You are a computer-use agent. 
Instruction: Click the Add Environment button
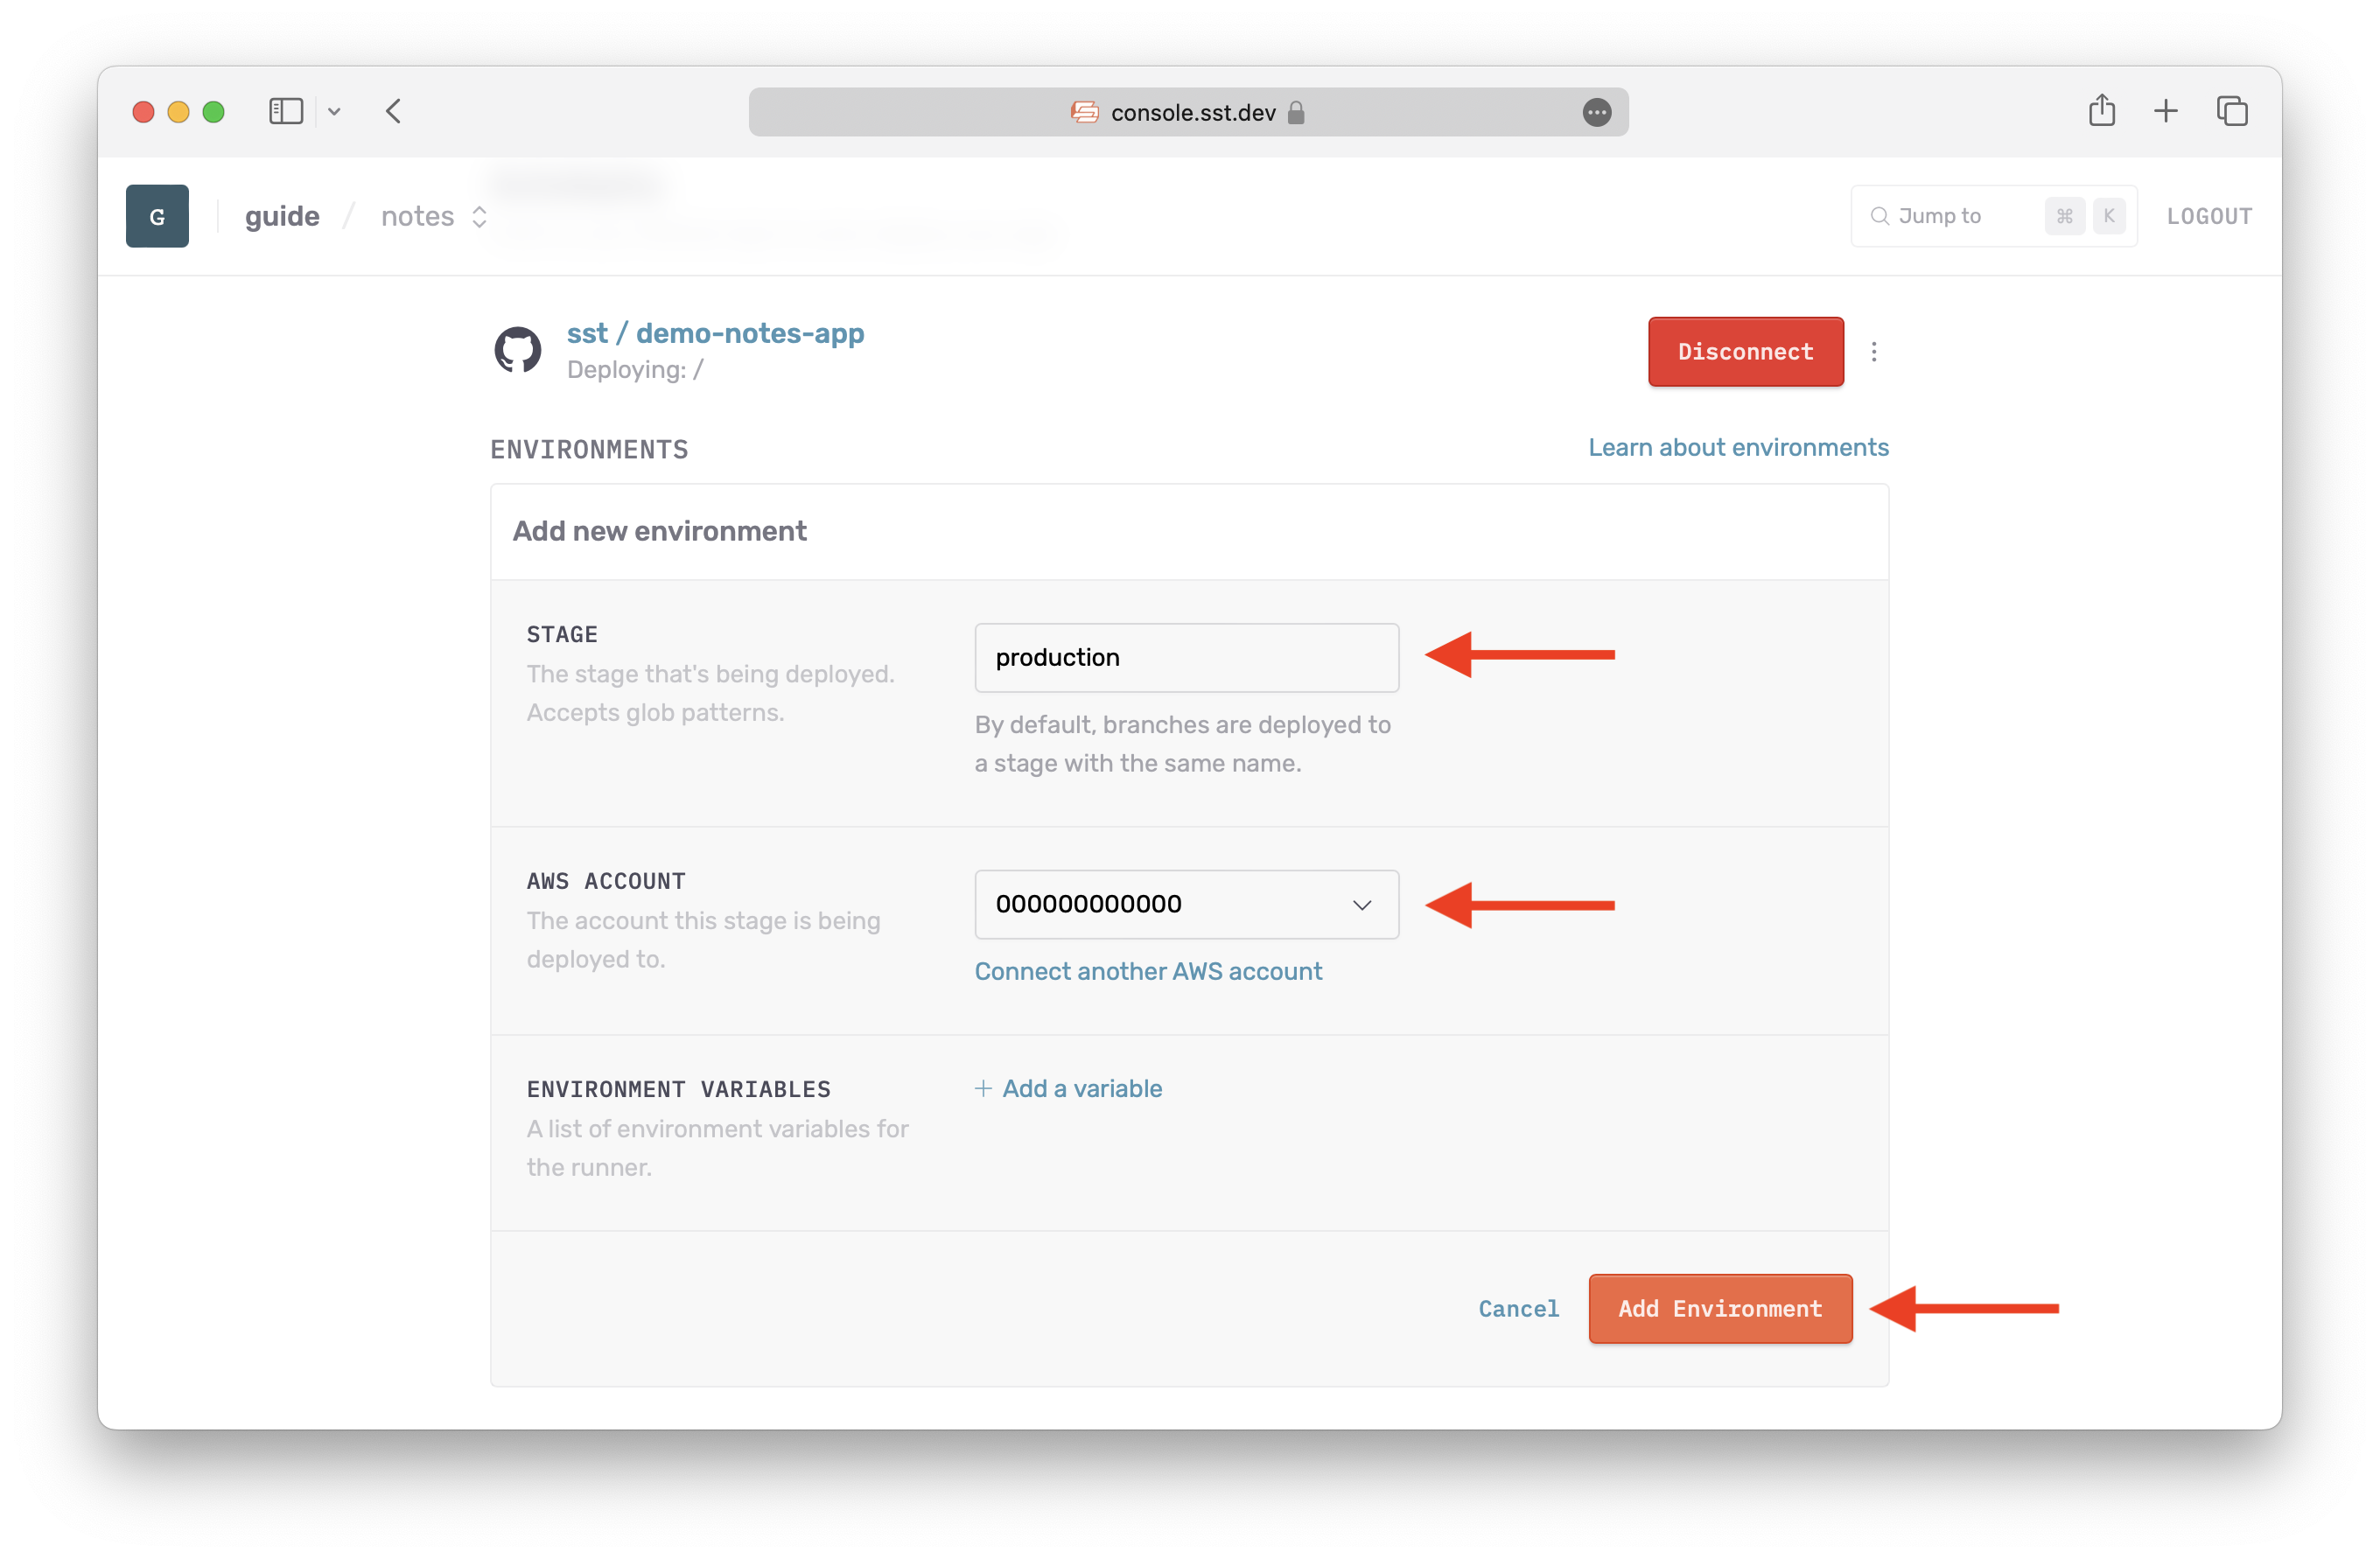coord(1720,1309)
